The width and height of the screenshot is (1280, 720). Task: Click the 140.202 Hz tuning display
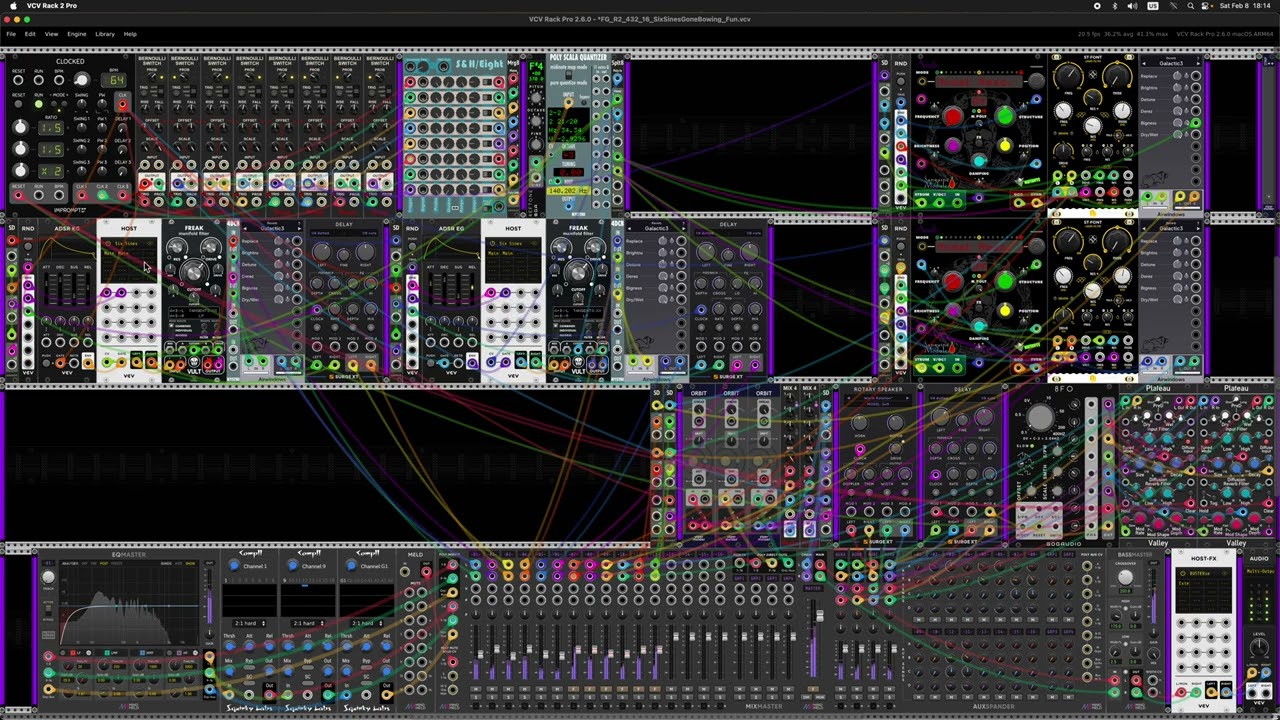[568, 190]
